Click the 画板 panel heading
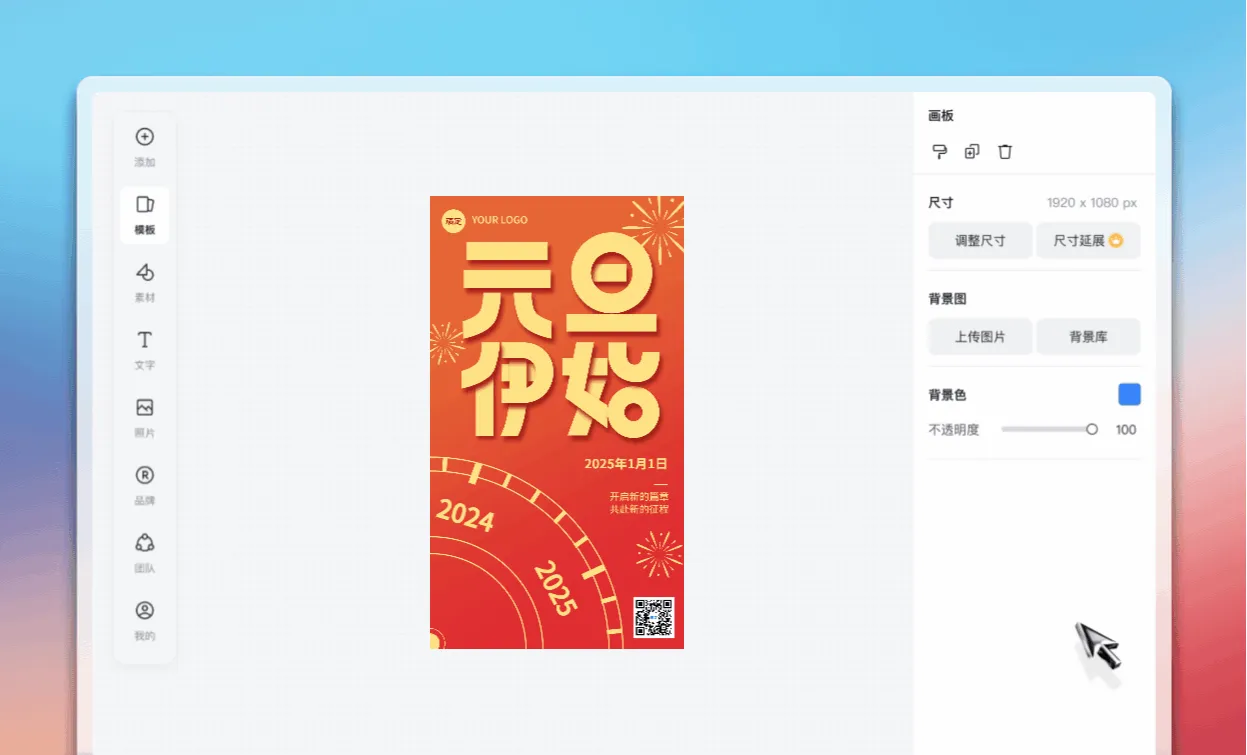The width and height of the screenshot is (1247, 755). coord(941,116)
